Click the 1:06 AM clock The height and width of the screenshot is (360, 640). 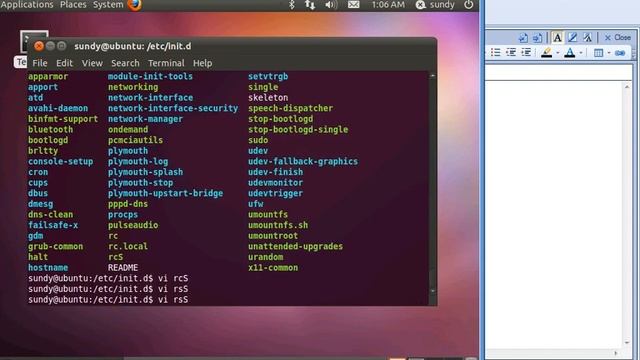click(x=388, y=5)
